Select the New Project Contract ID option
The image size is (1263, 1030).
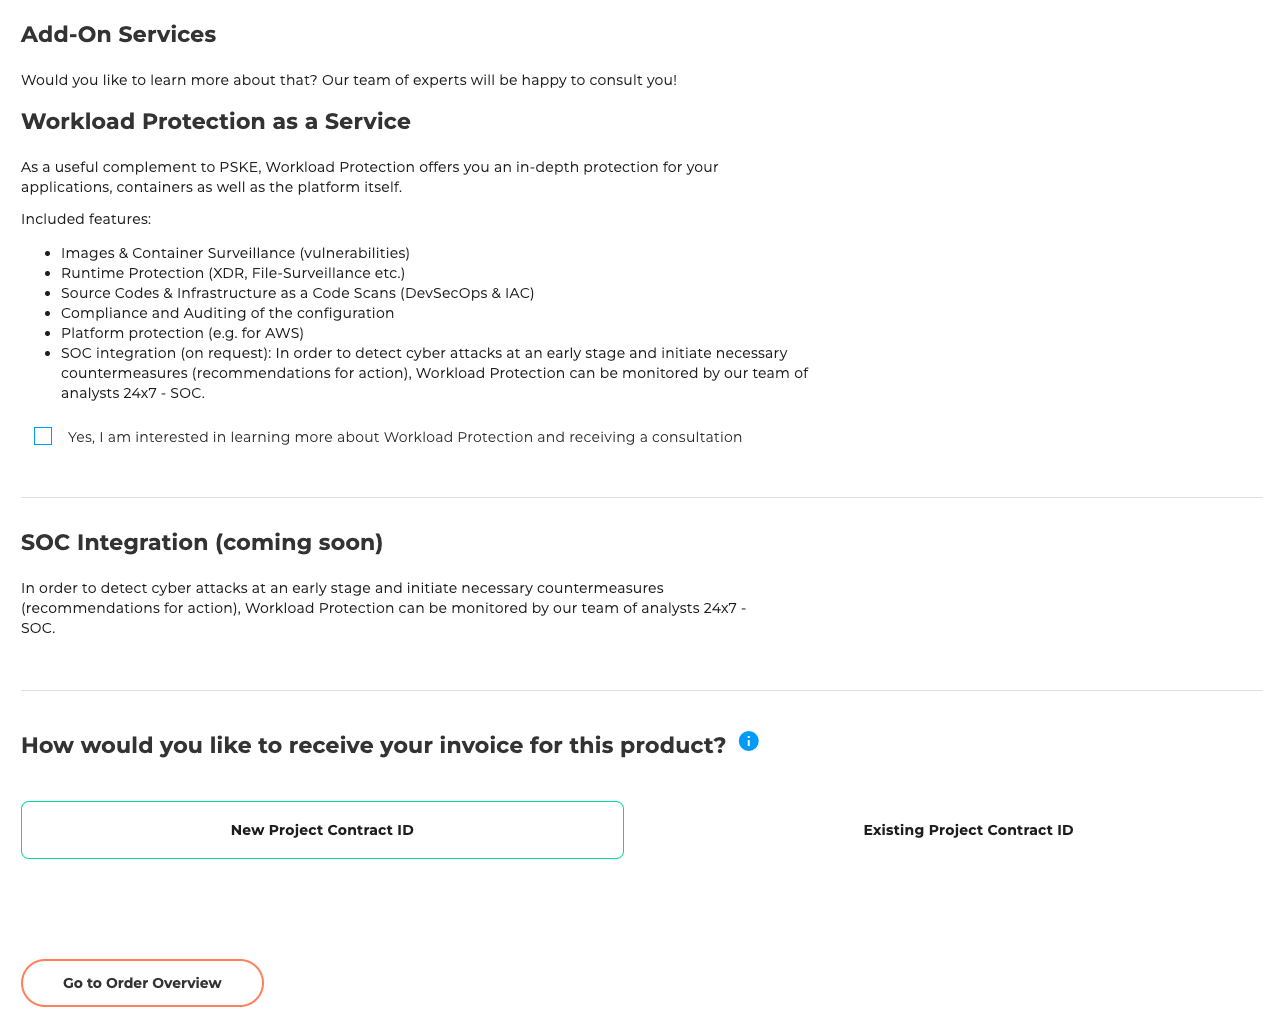click(x=322, y=830)
